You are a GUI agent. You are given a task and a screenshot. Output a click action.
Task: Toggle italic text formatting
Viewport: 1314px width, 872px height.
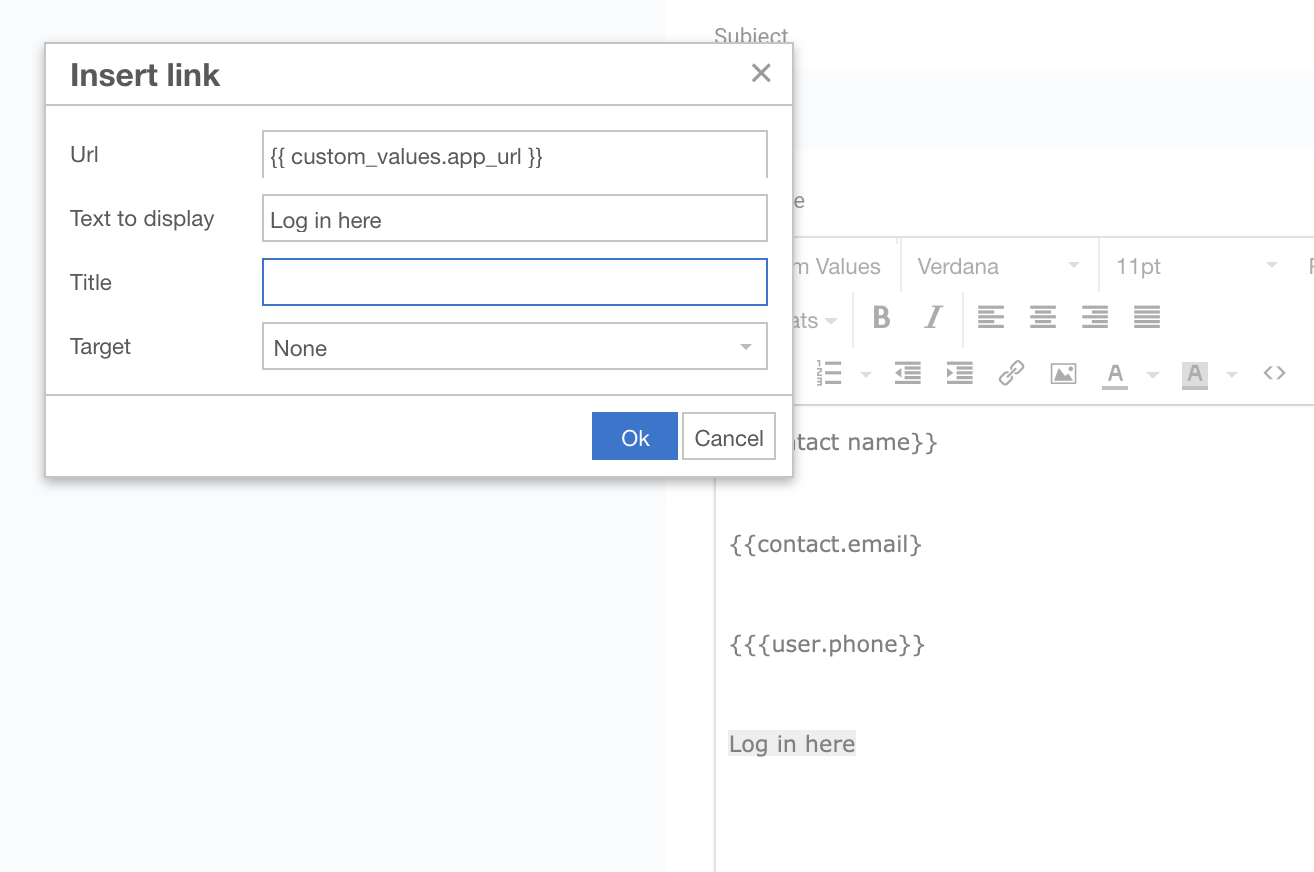click(933, 318)
